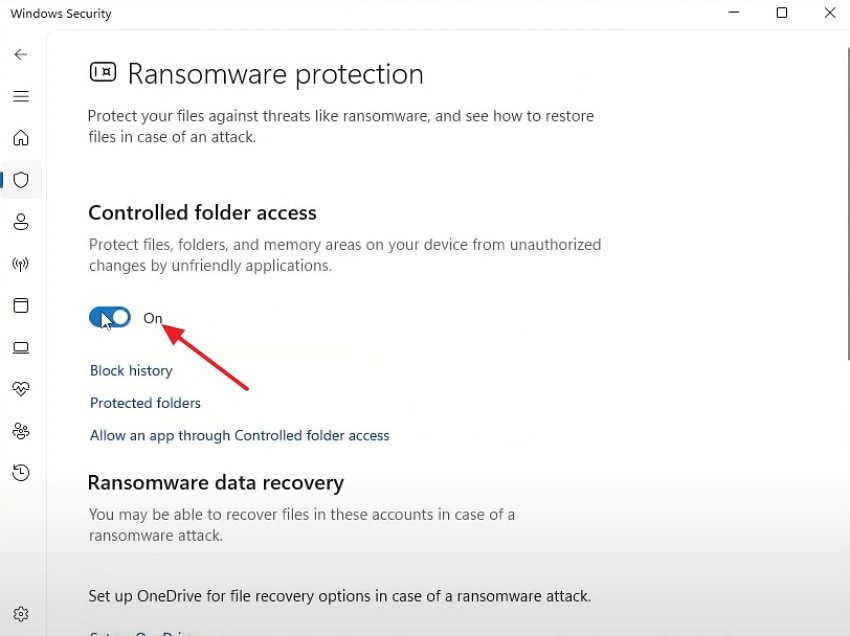Open Device performance & health heart icon
Image resolution: width=850 pixels, height=636 pixels.
pyautogui.click(x=21, y=389)
